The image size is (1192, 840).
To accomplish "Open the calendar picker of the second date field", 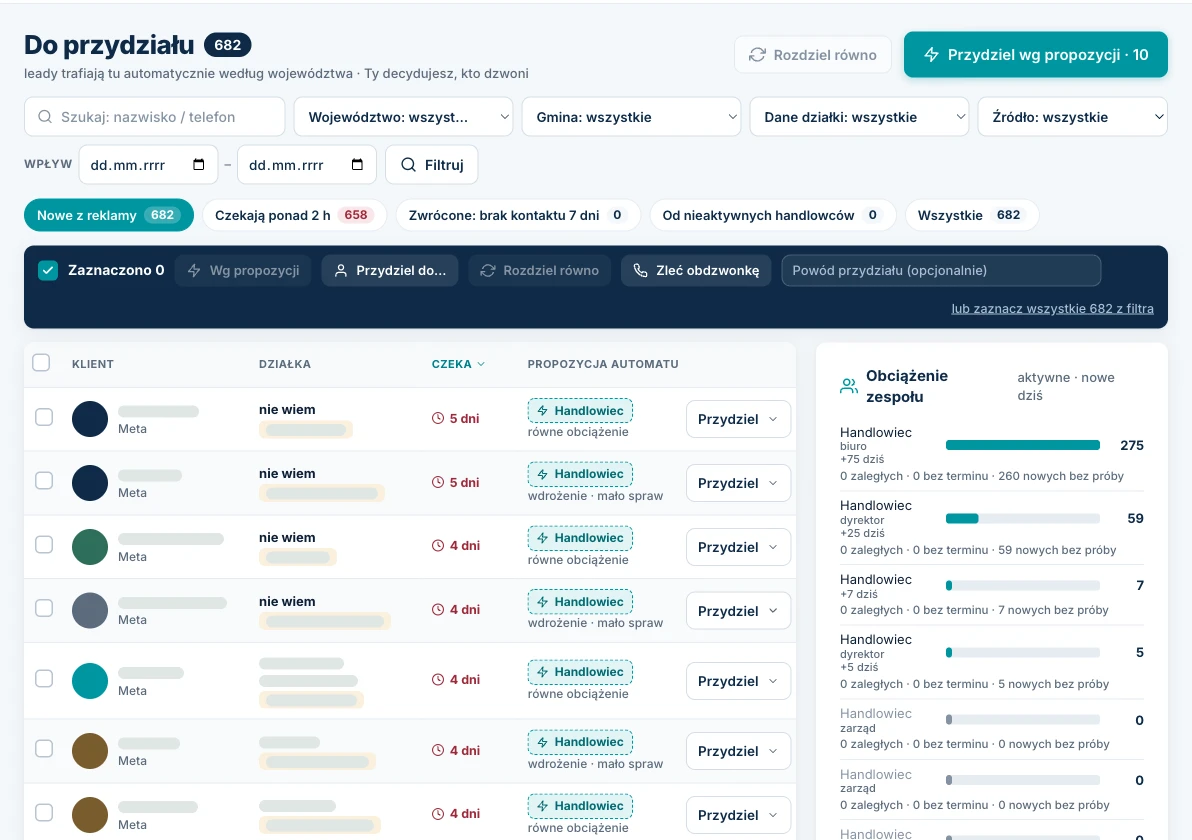I will click(357, 165).
